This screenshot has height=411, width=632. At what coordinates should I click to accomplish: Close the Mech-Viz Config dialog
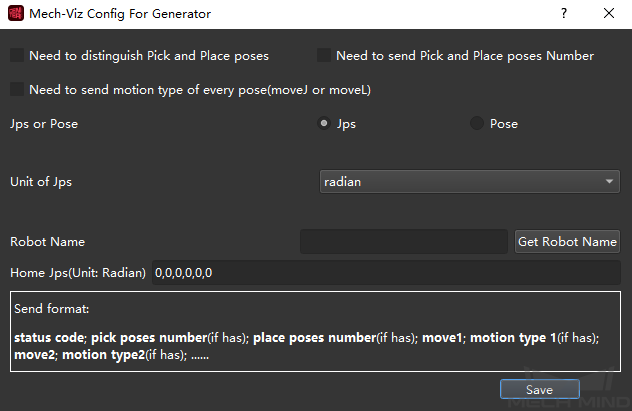point(609,14)
